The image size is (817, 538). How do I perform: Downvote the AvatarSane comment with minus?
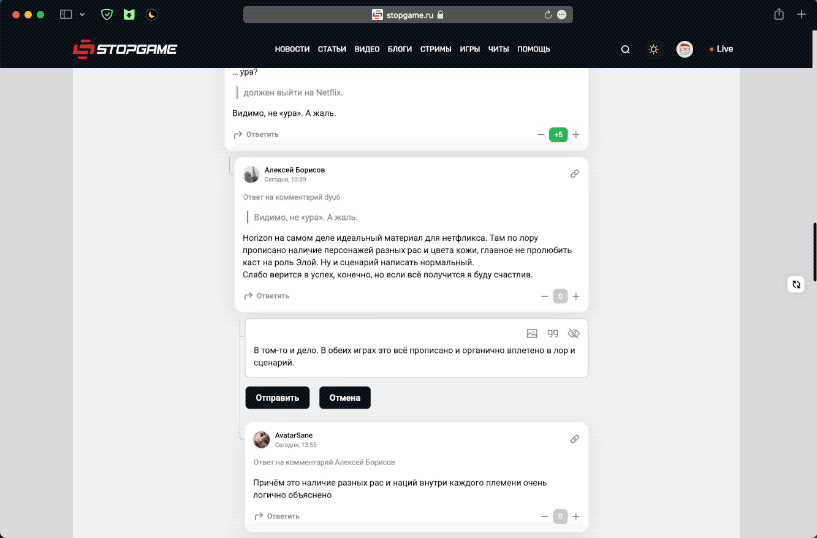pos(544,517)
